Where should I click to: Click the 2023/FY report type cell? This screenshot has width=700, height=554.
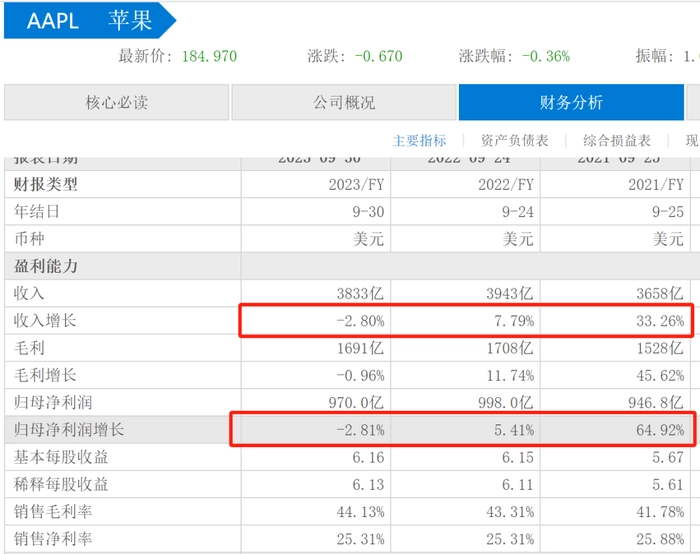pos(355,185)
